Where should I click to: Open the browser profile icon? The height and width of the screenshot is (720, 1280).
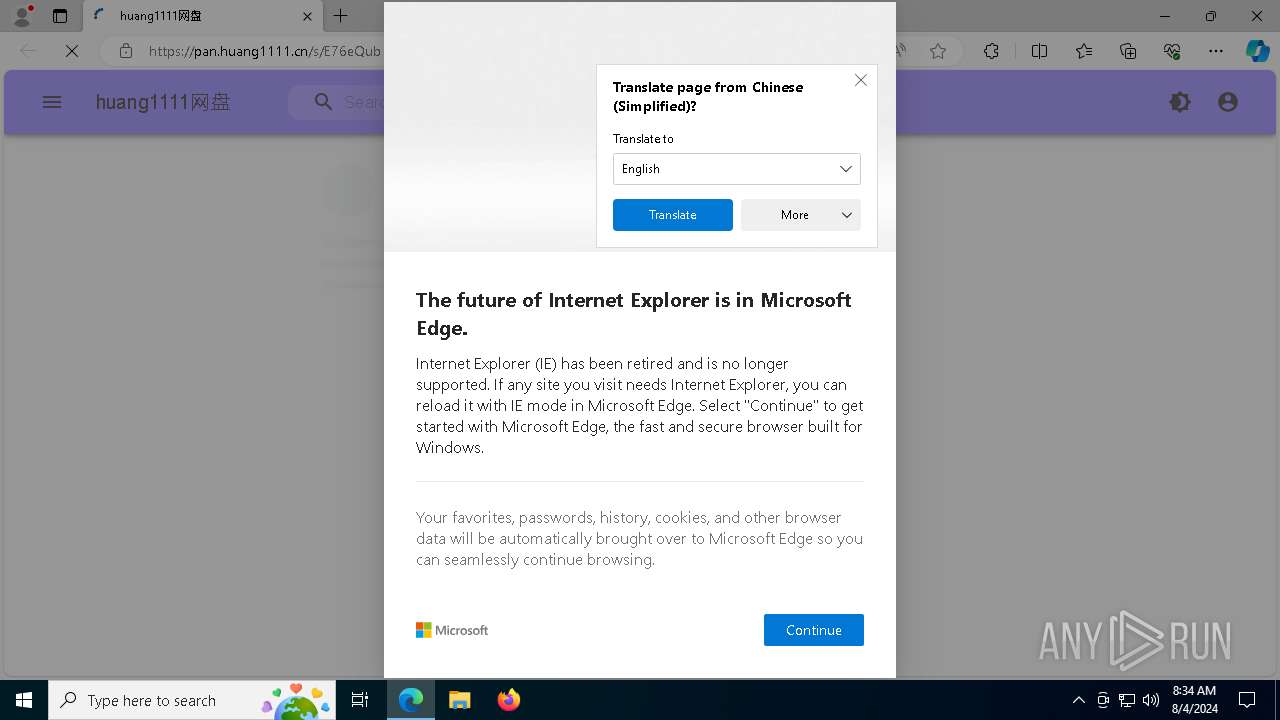pos(22,16)
